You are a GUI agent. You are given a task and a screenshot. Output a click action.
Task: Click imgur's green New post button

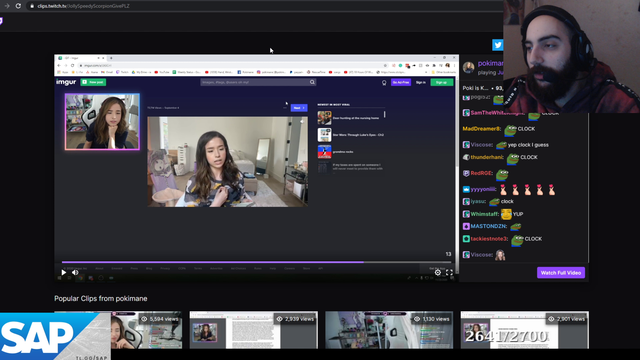point(93,82)
